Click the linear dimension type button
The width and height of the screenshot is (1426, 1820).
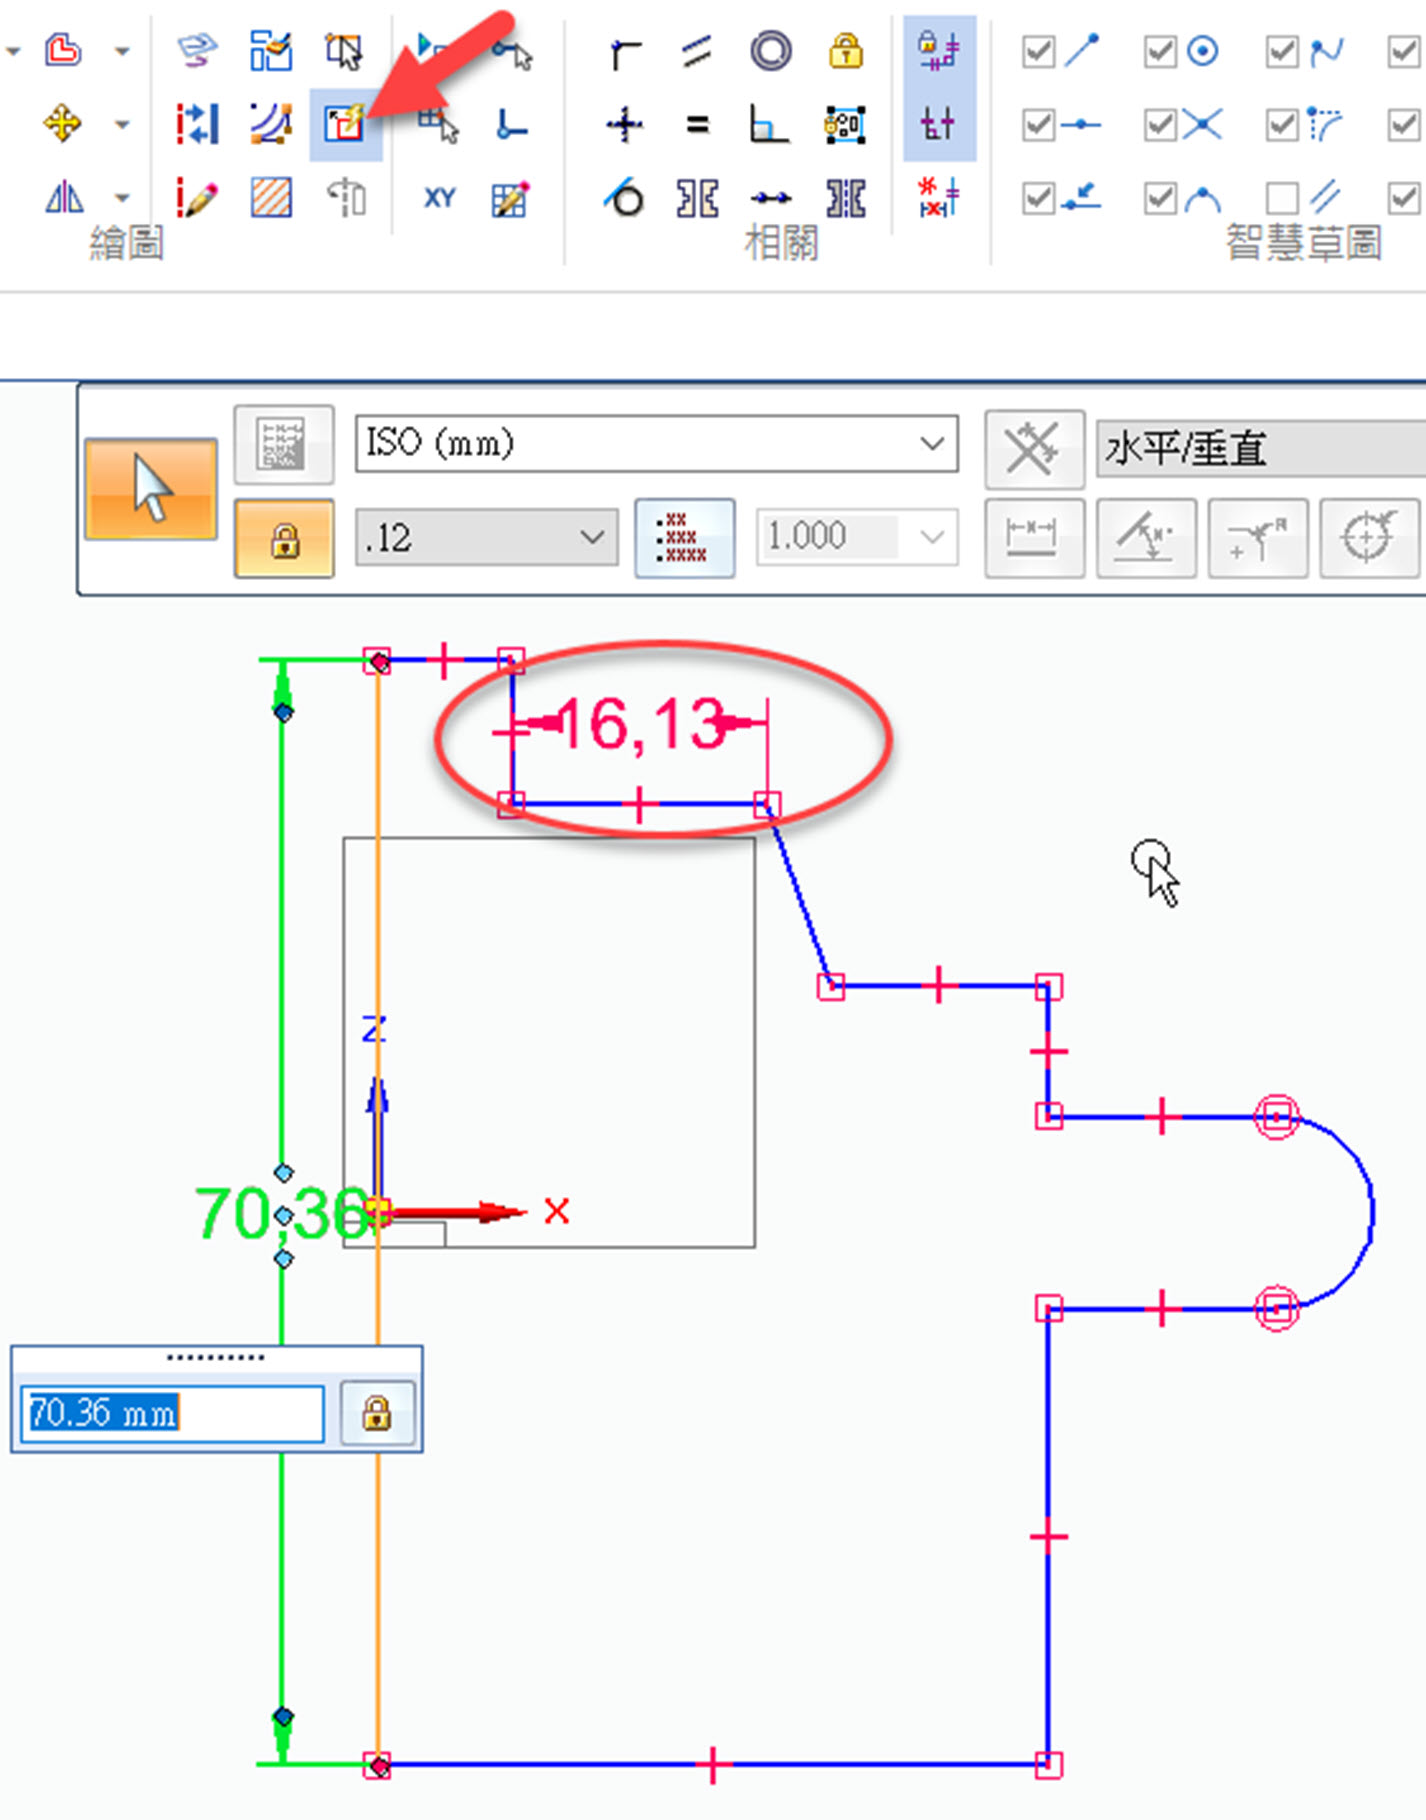(1034, 538)
